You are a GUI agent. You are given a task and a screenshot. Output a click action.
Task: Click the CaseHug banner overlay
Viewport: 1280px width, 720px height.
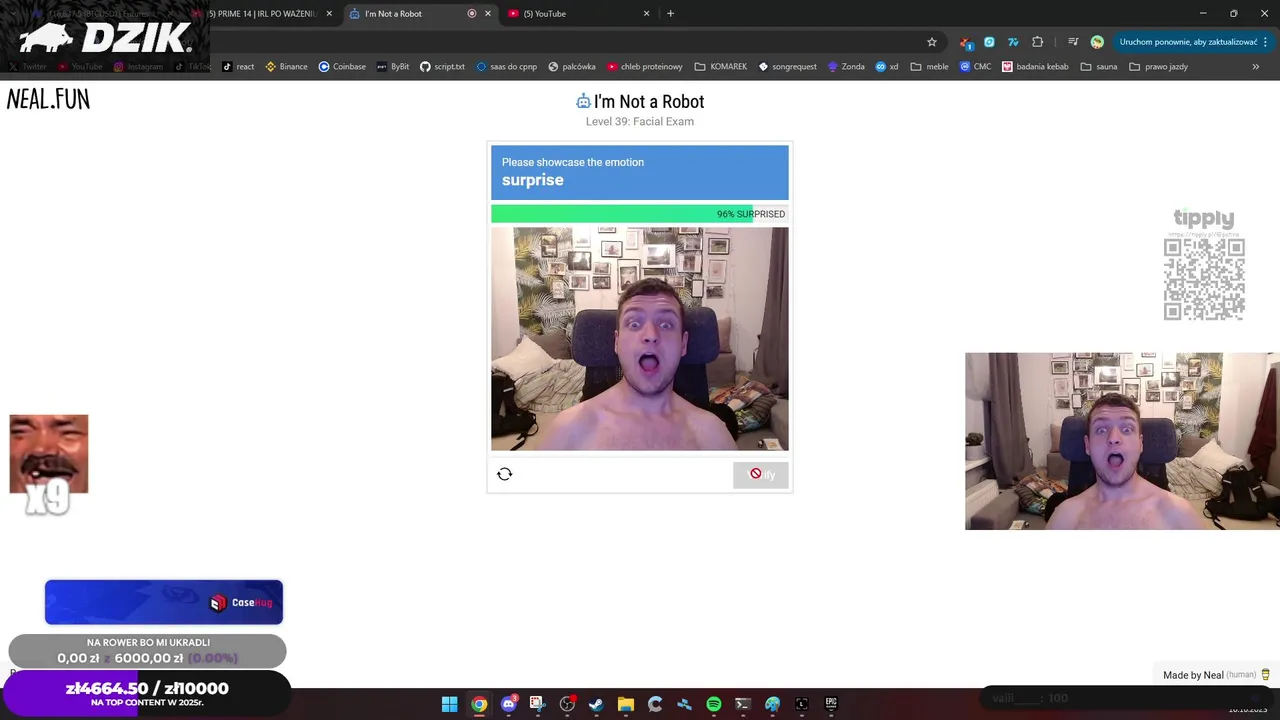(x=164, y=602)
